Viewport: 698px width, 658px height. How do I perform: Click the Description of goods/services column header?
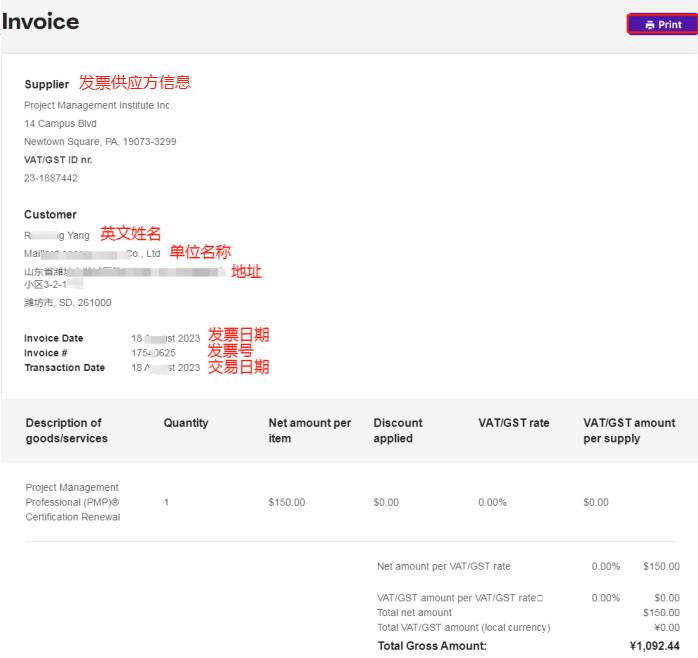tap(66, 430)
